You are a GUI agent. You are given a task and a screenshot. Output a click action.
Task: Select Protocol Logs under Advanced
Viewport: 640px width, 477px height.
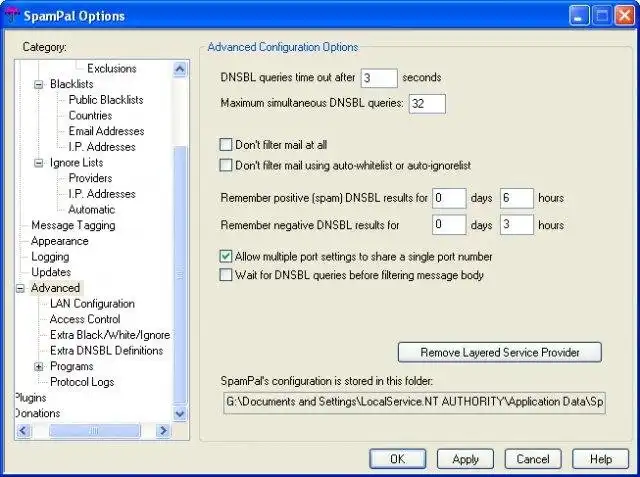click(82, 382)
